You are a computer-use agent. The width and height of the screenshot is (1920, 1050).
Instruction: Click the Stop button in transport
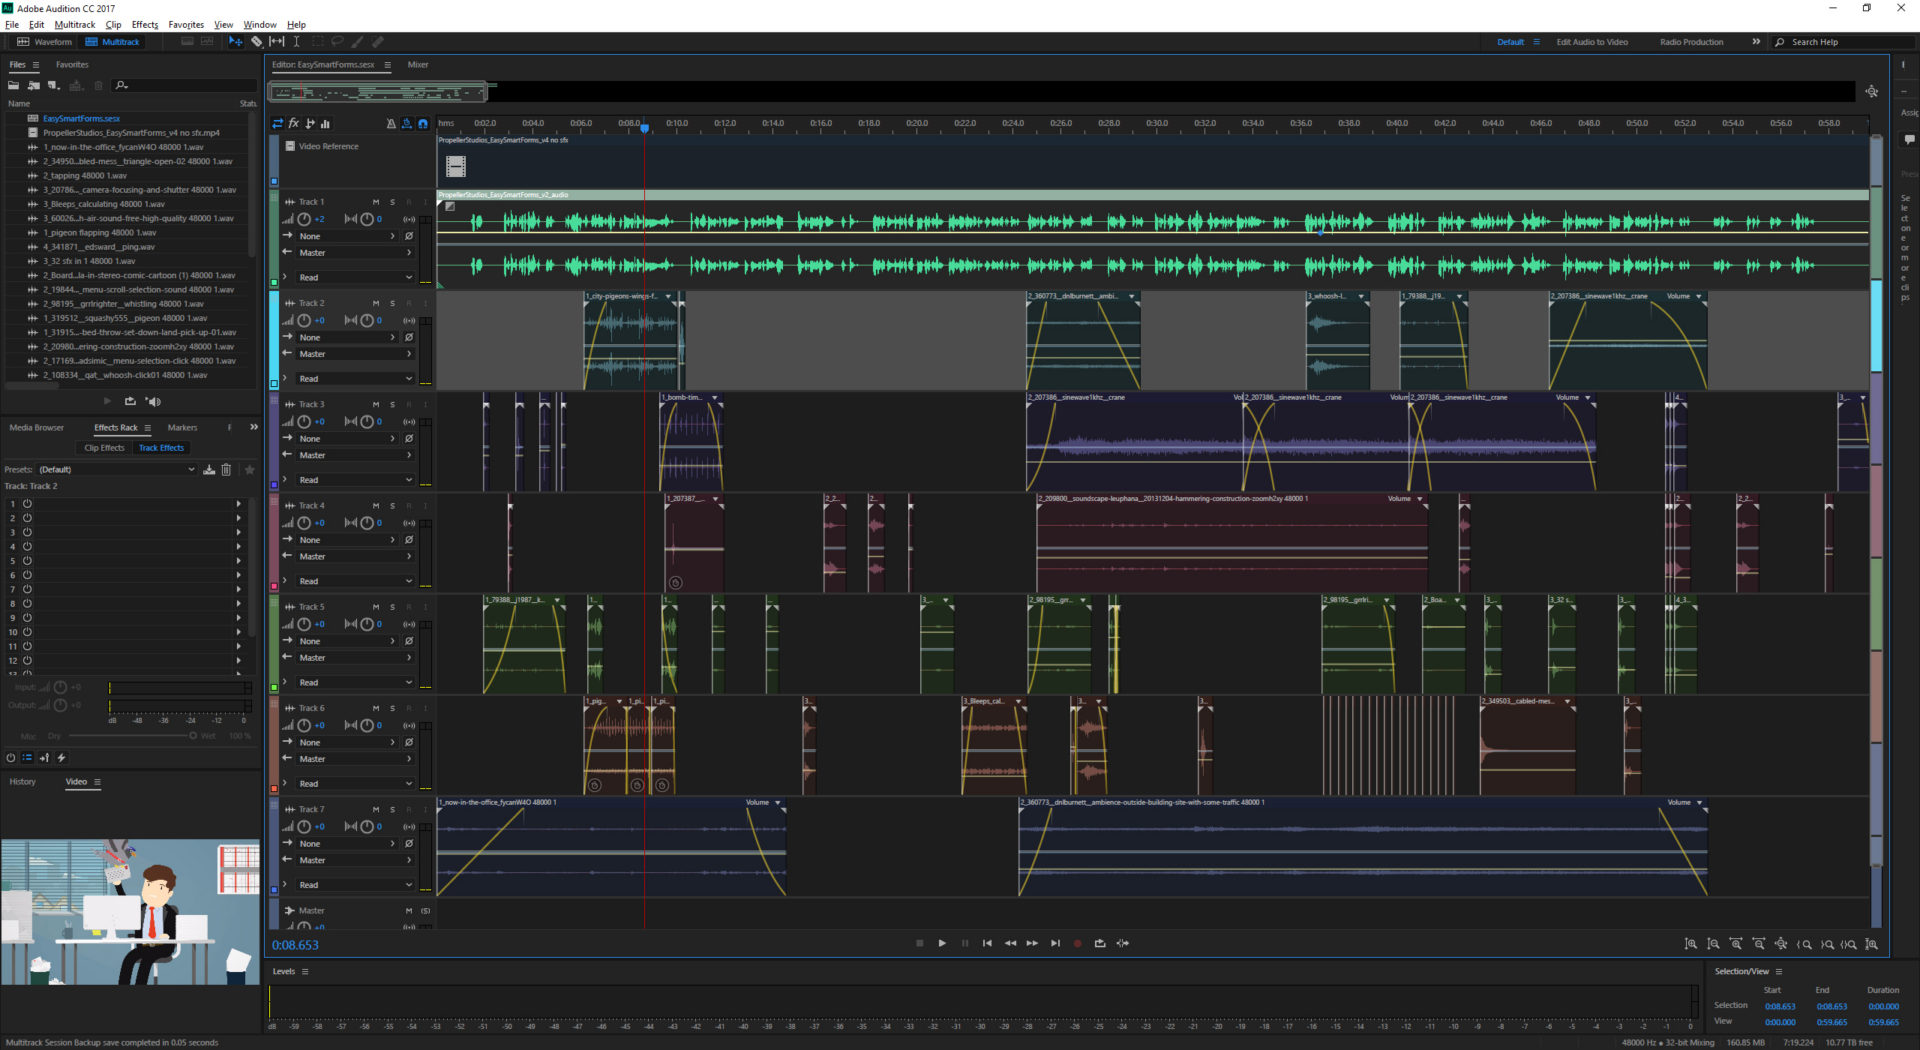coord(920,943)
